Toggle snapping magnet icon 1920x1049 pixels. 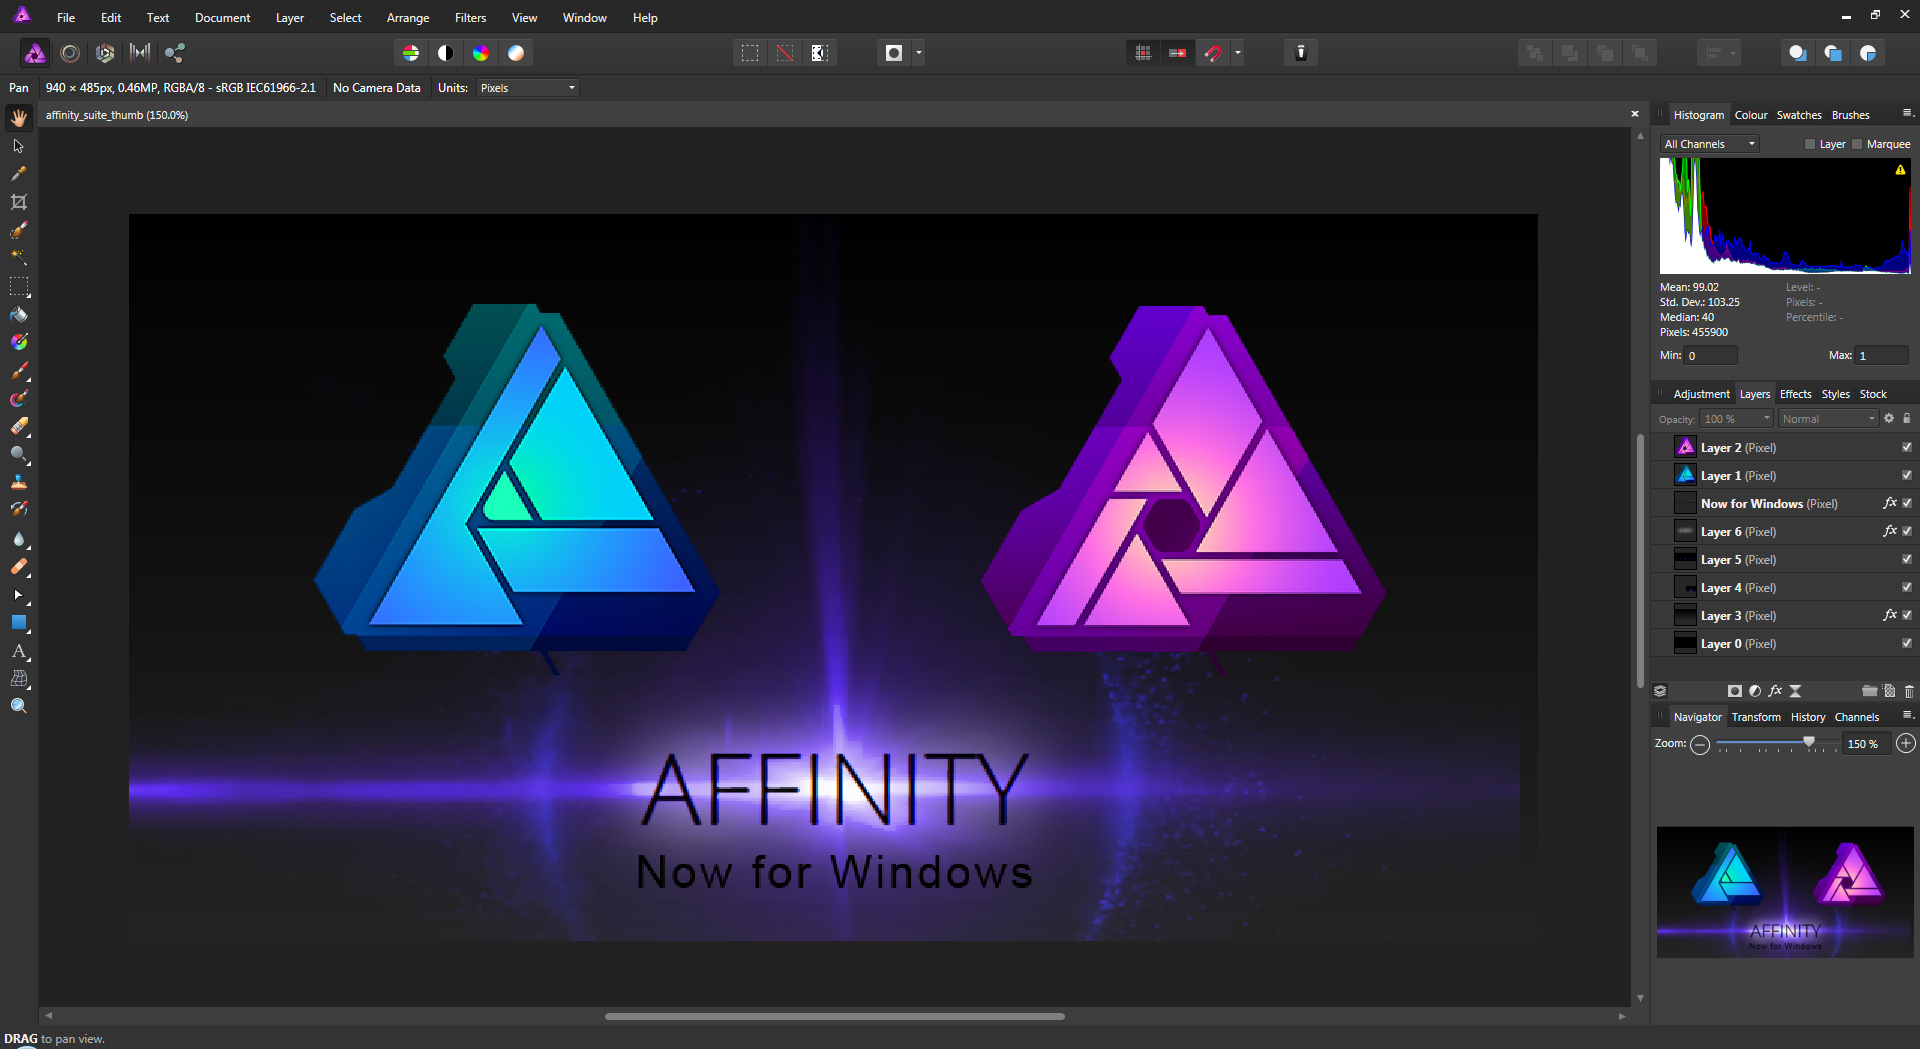tap(1213, 53)
